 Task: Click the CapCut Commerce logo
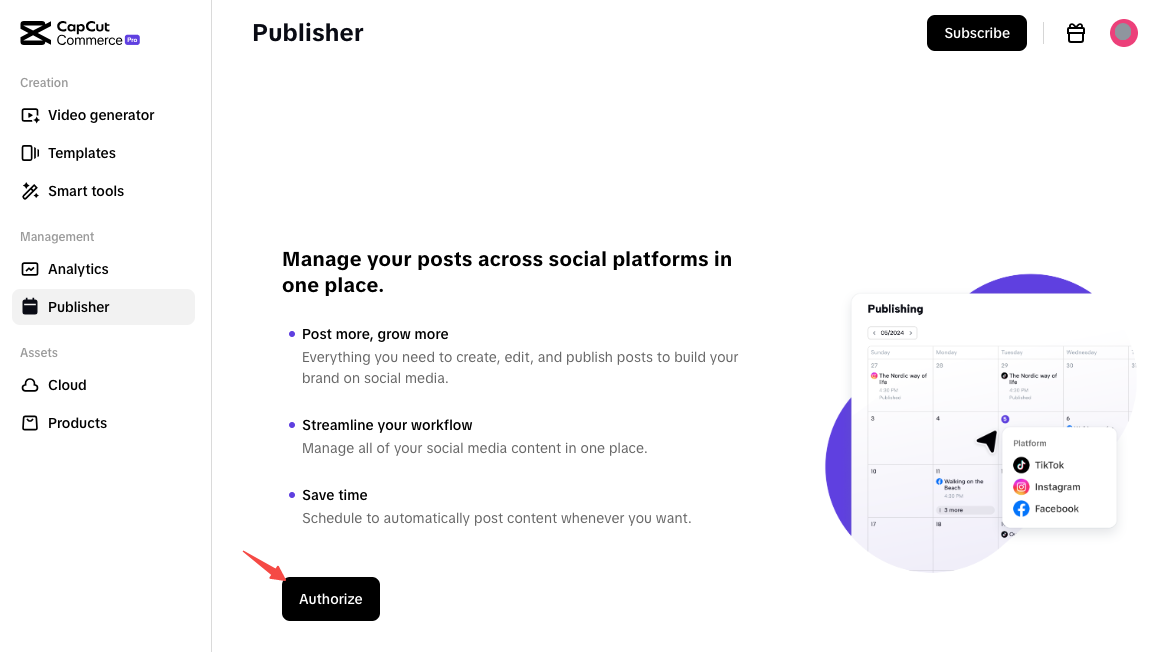tap(79, 33)
